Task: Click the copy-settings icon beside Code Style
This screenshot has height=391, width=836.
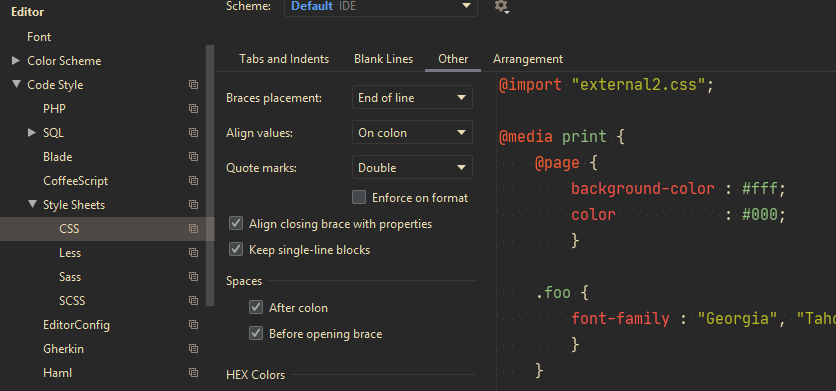Action: 194,85
